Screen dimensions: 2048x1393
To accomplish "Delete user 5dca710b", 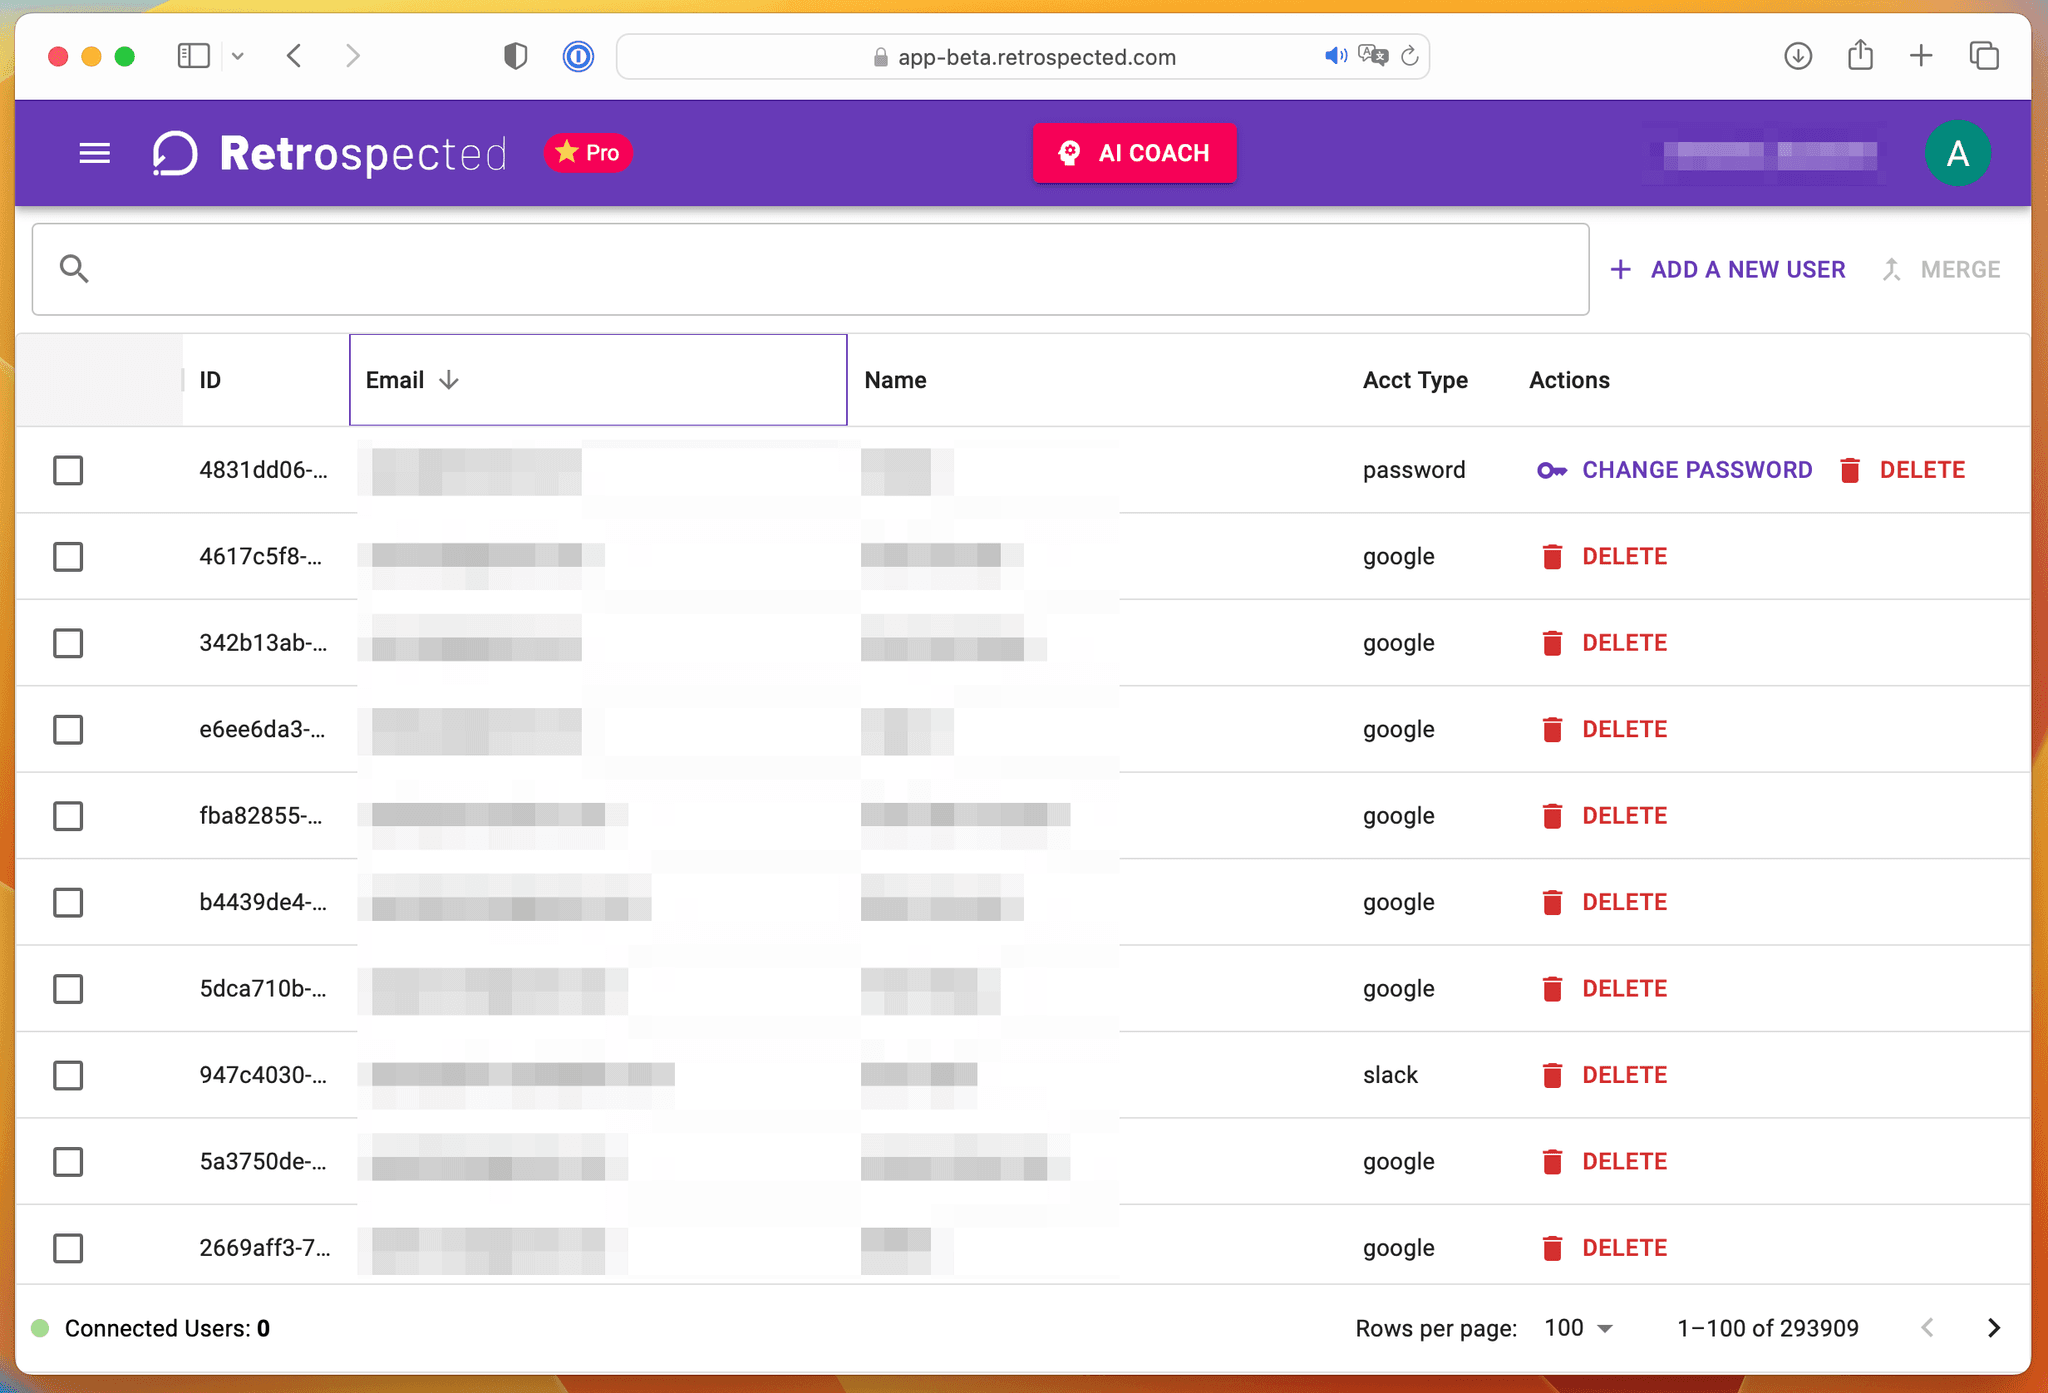I will [1604, 989].
